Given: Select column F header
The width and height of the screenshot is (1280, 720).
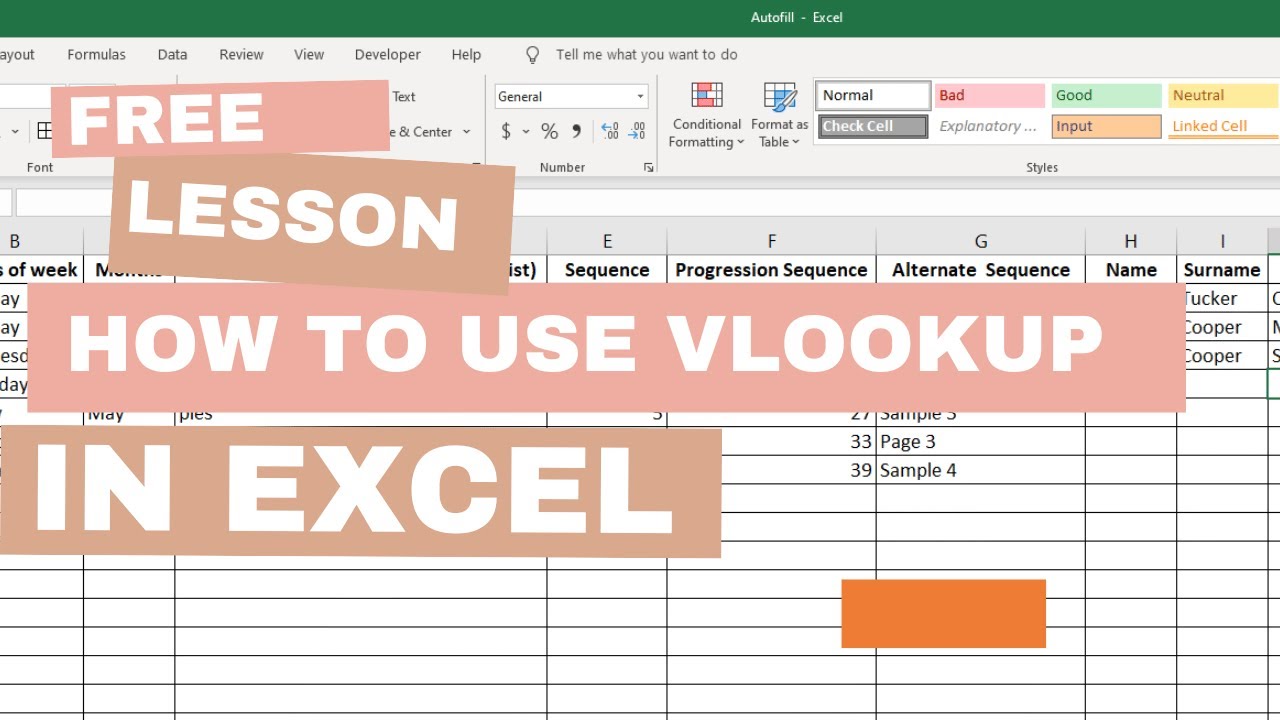Looking at the screenshot, I should point(771,241).
